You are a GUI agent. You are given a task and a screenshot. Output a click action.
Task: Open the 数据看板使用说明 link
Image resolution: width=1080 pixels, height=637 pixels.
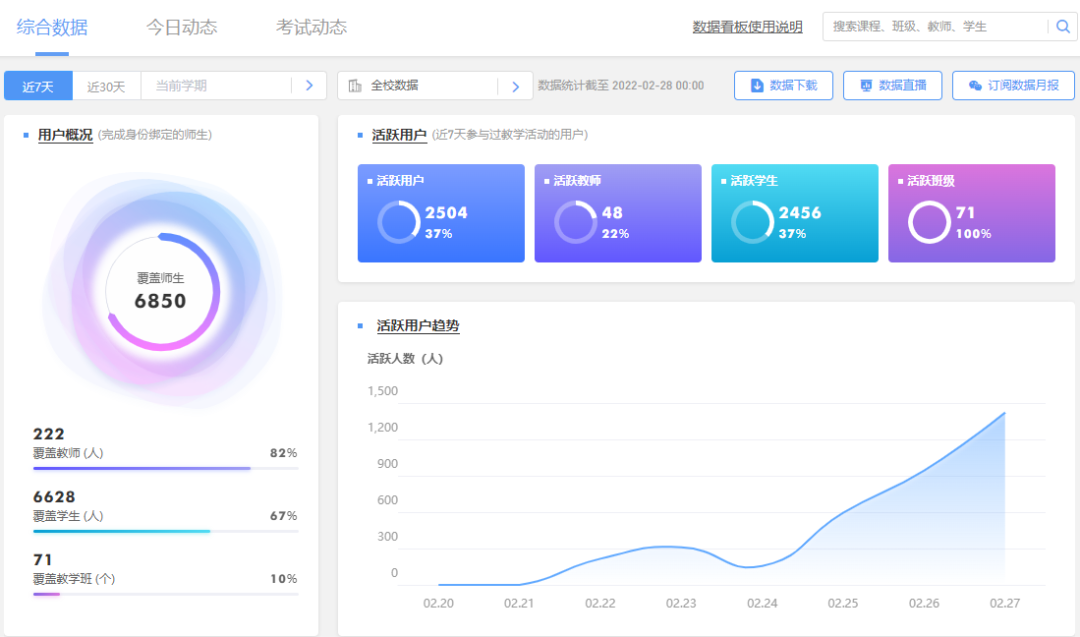747,27
